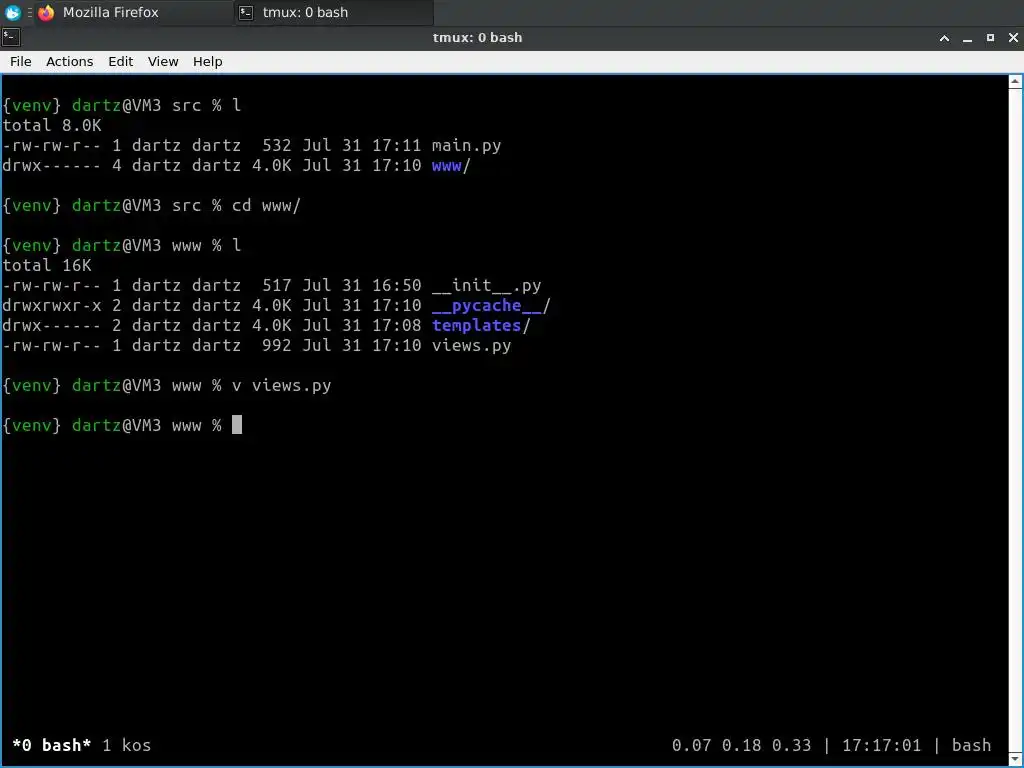Open the Edit menu
This screenshot has height=768, width=1024.
click(120, 61)
